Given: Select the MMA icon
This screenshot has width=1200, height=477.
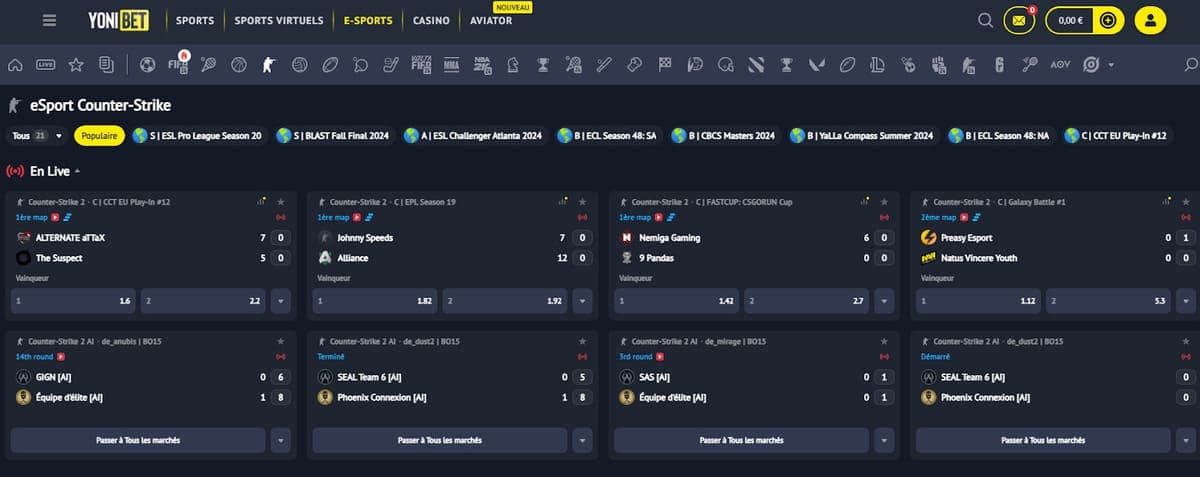Looking at the screenshot, I should 452,65.
